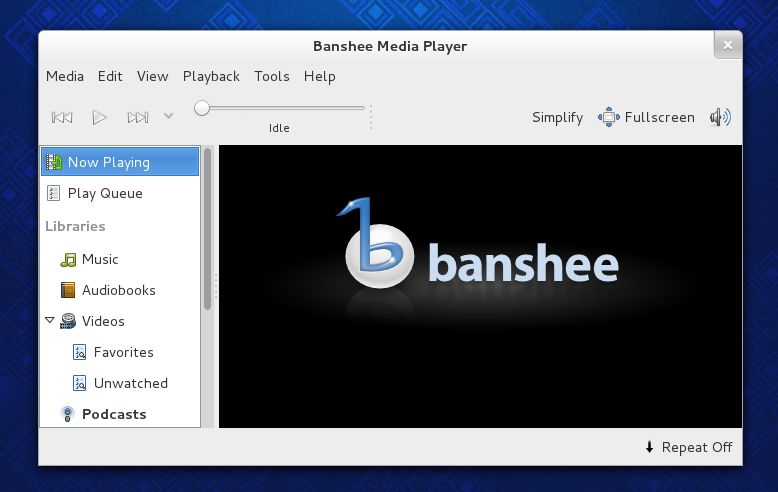Open the volume speaker icon
This screenshot has width=778, height=492.
[x=720, y=118]
